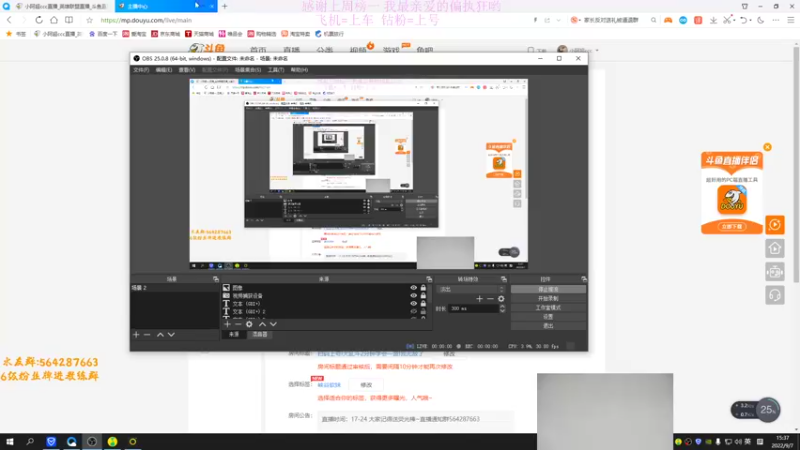Viewport: 800px width, 450px height.
Task: Add a new scene with the plus icon in the OBS Scenes panel
Action: (x=136, y=335)
